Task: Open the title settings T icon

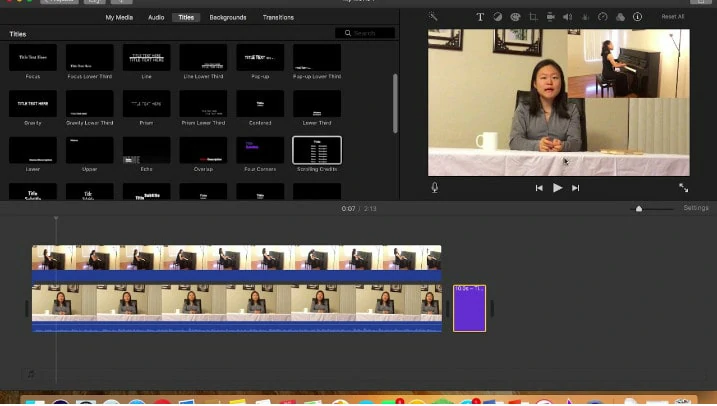Action: click(x=480, y=17)
